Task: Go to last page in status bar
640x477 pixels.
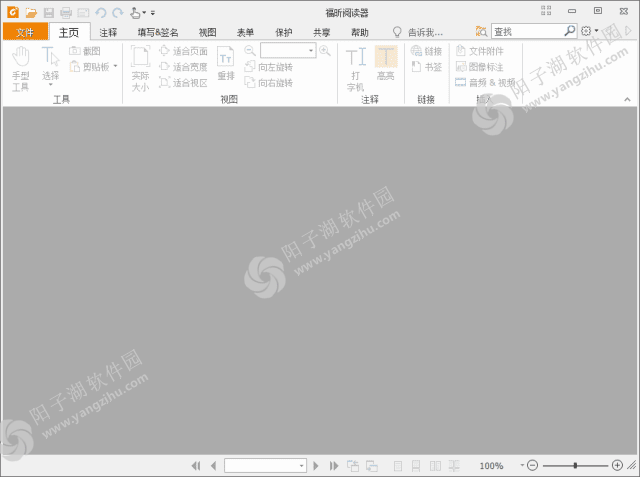Action: click(334, 466)
